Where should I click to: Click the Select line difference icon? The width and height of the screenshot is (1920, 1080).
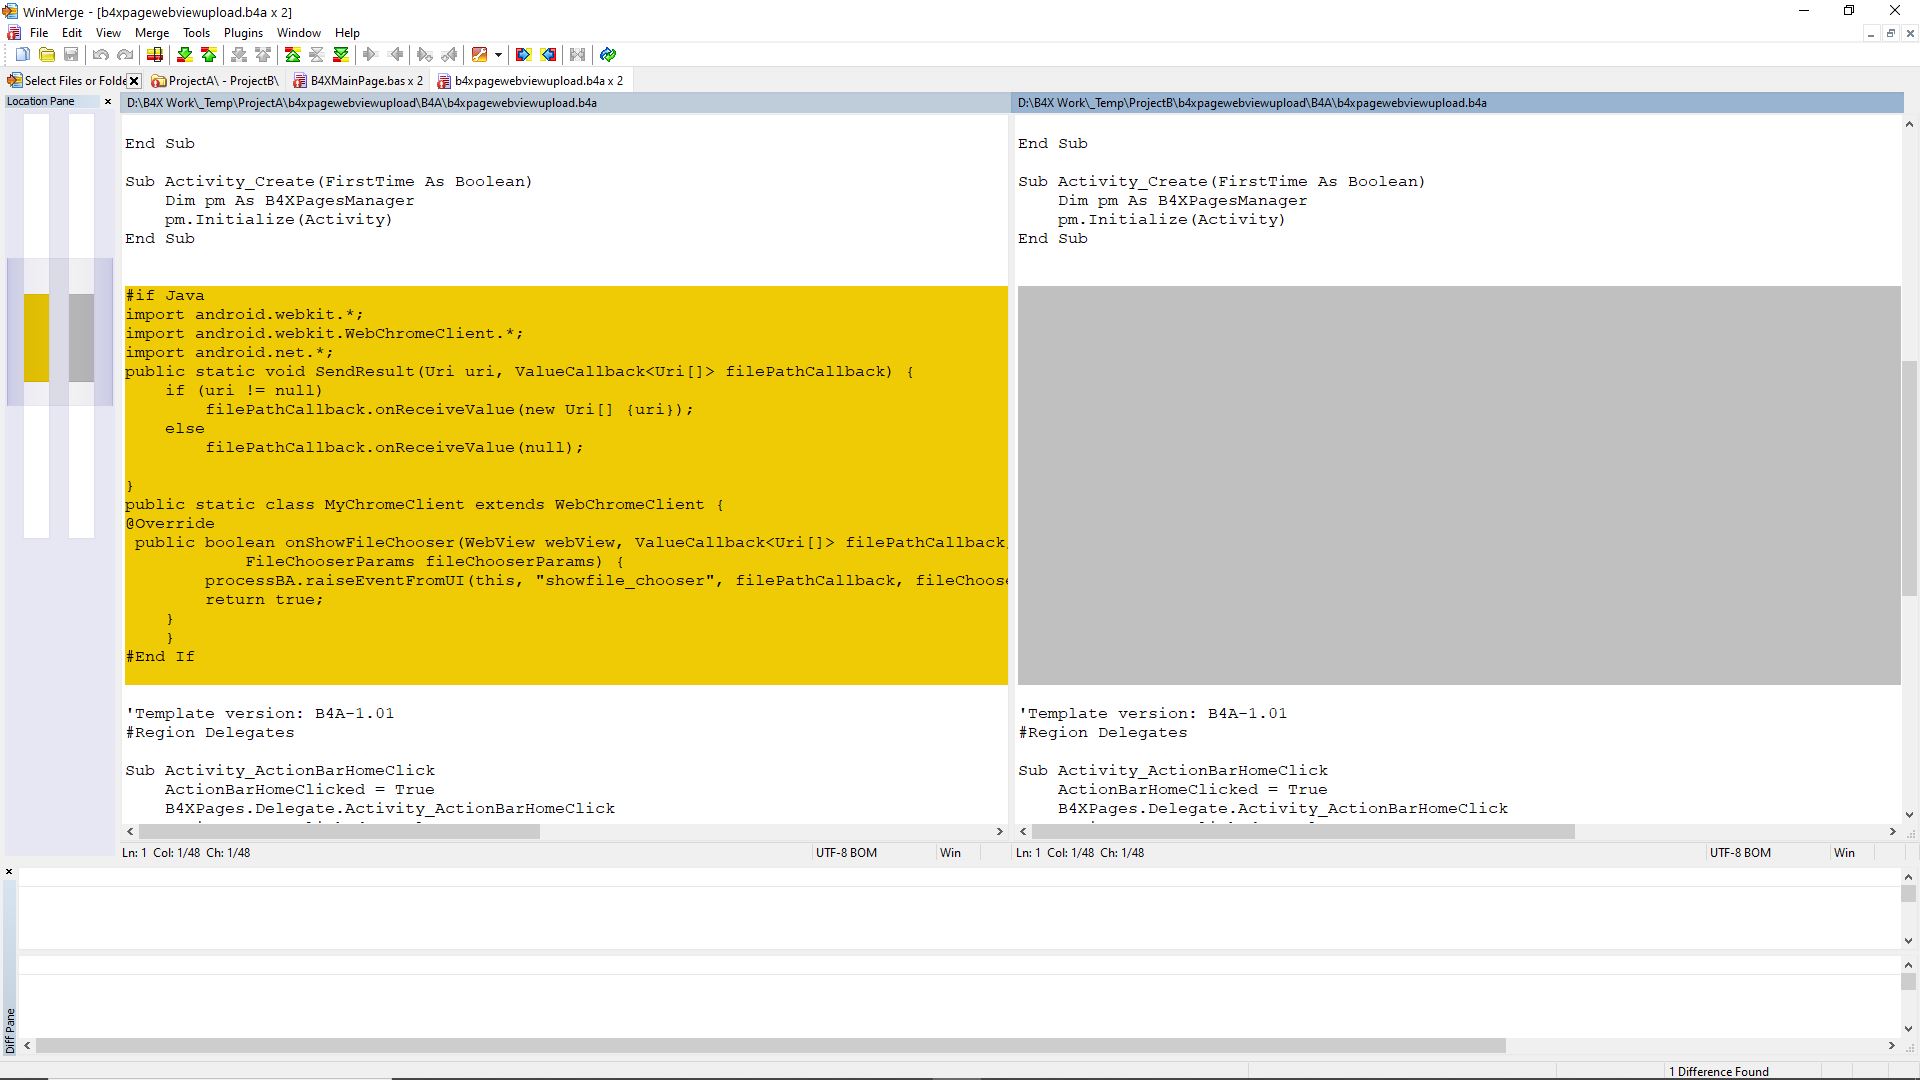(x=155, y=55)
